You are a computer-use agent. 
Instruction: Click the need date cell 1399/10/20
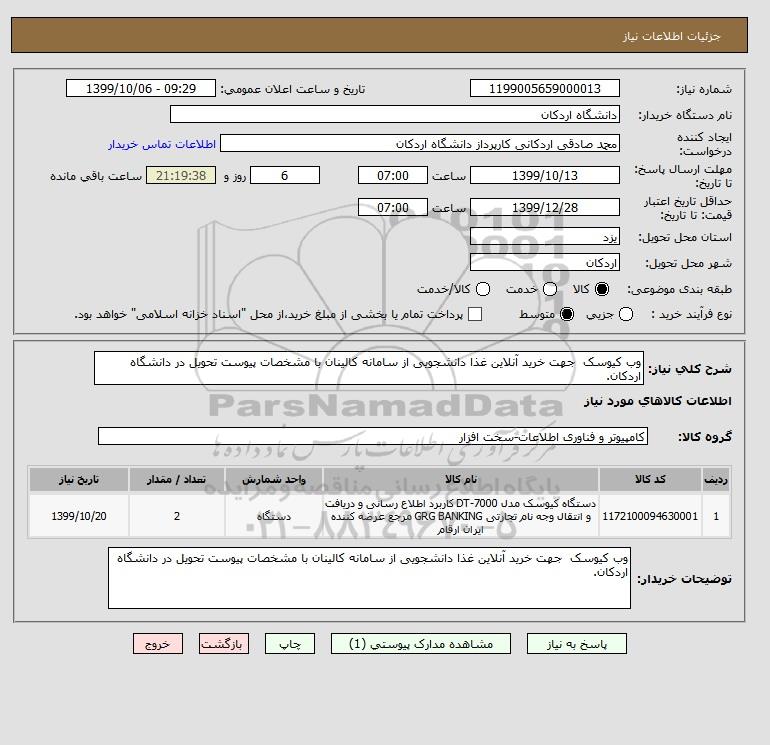(79, 516)
